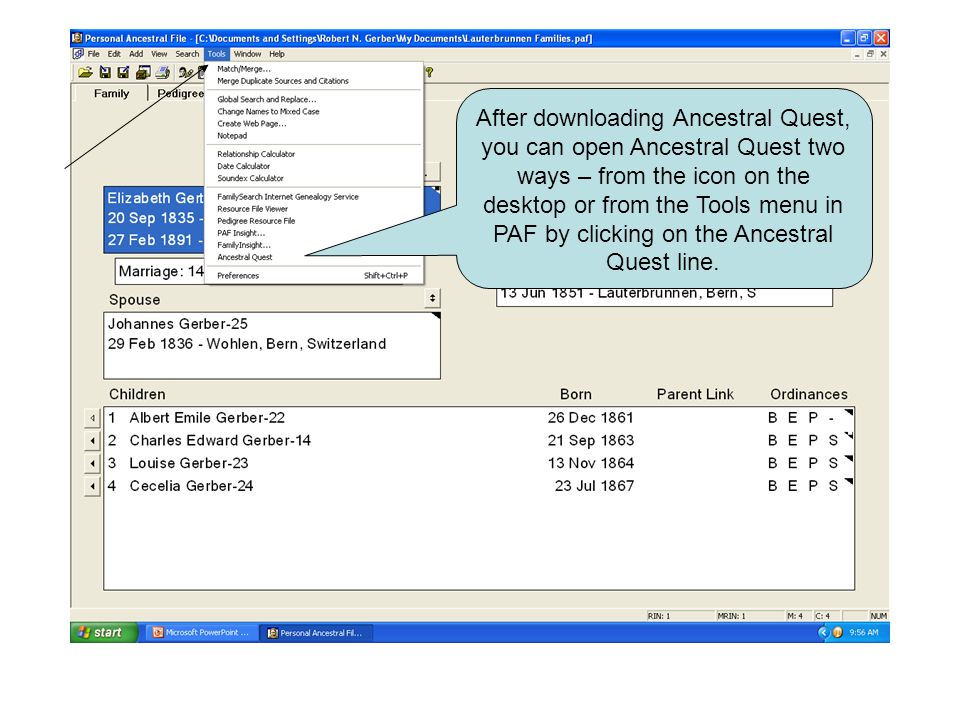Click the arrow button beside Cecelia Gerber-24
This screenshot has width=960, height=720.
[92, 486]
